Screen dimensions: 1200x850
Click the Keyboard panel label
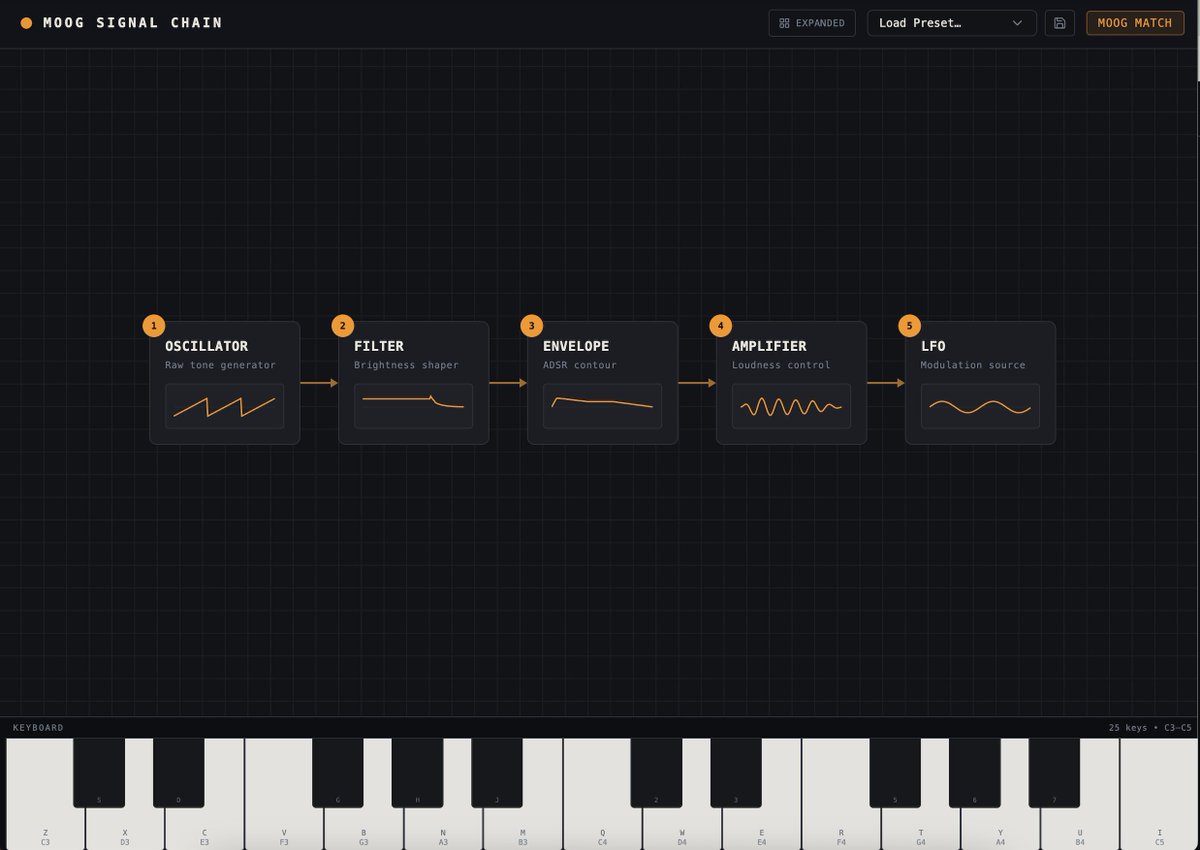[x=38, y=728]
